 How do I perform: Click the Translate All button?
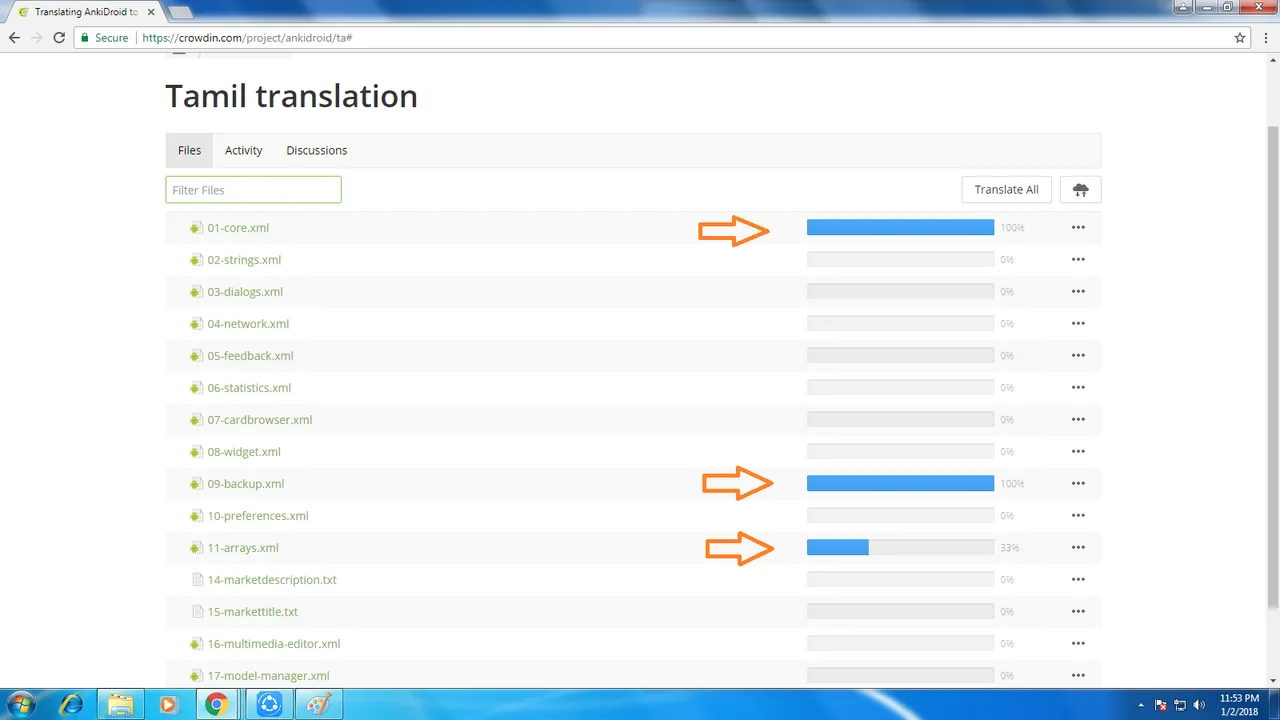coord(1006,190)
